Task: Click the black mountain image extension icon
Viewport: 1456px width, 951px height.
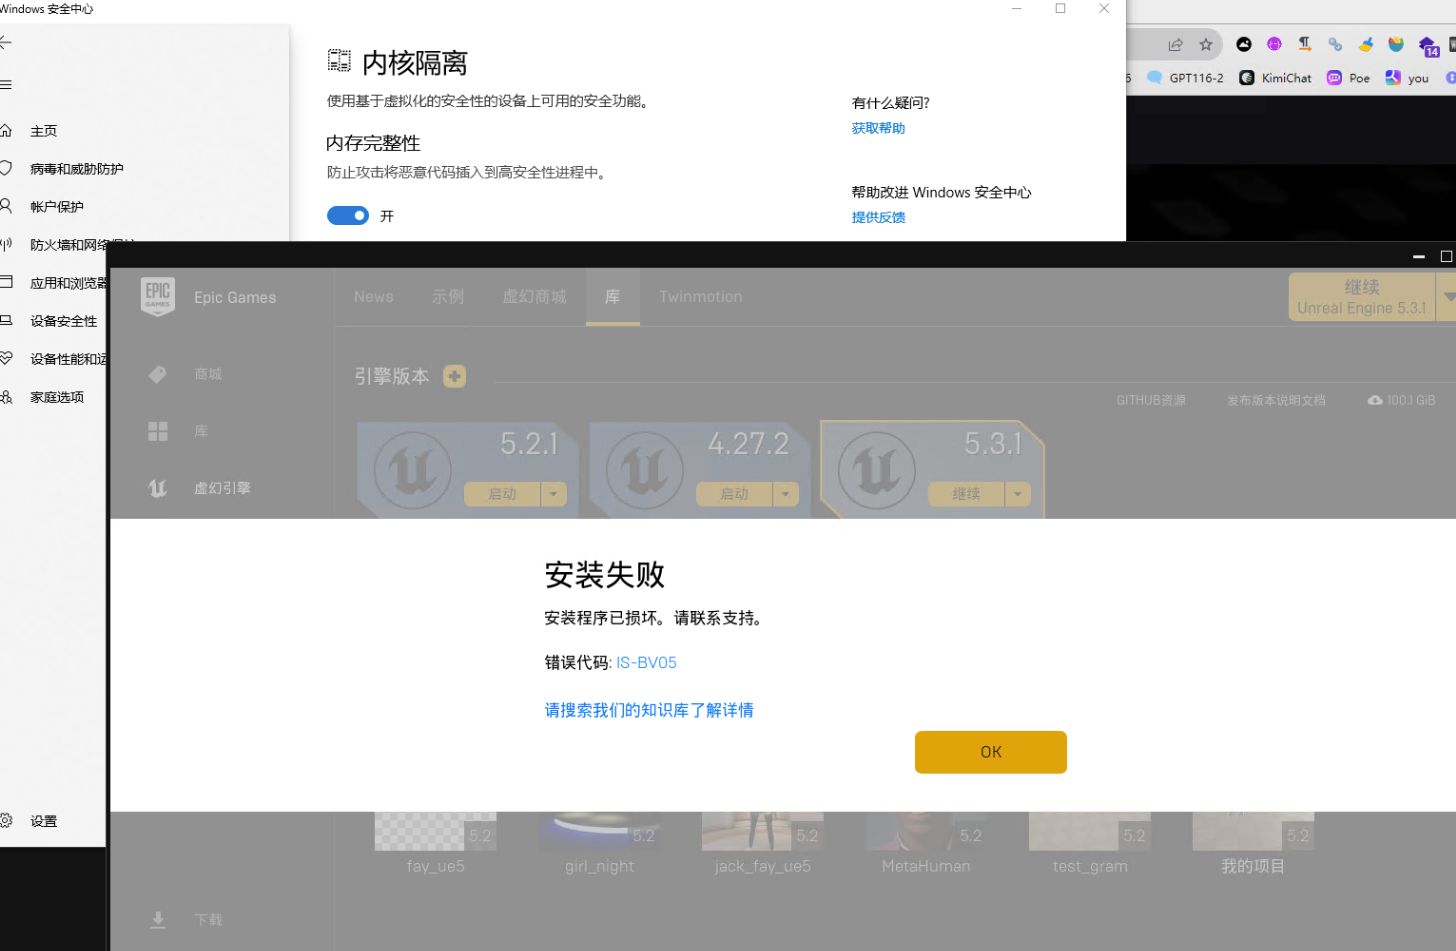Action: (x=1244, y=44)
